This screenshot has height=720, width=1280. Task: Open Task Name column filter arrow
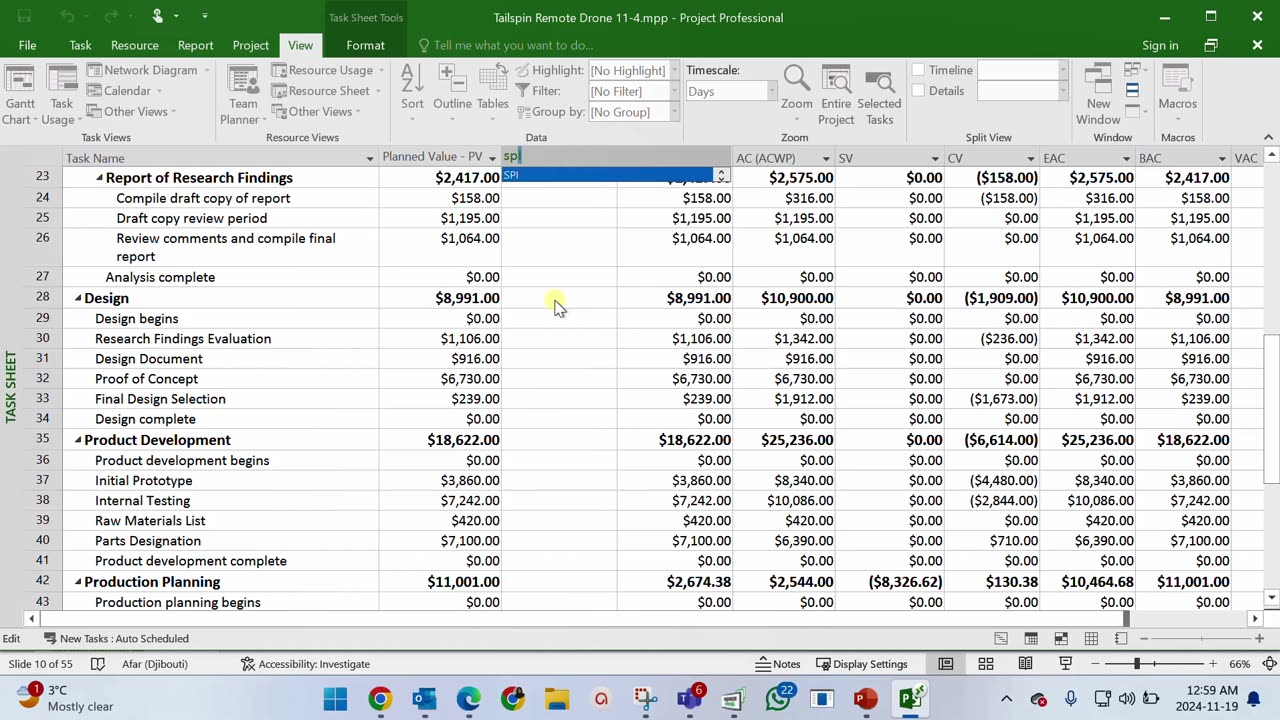click(370, 158)
